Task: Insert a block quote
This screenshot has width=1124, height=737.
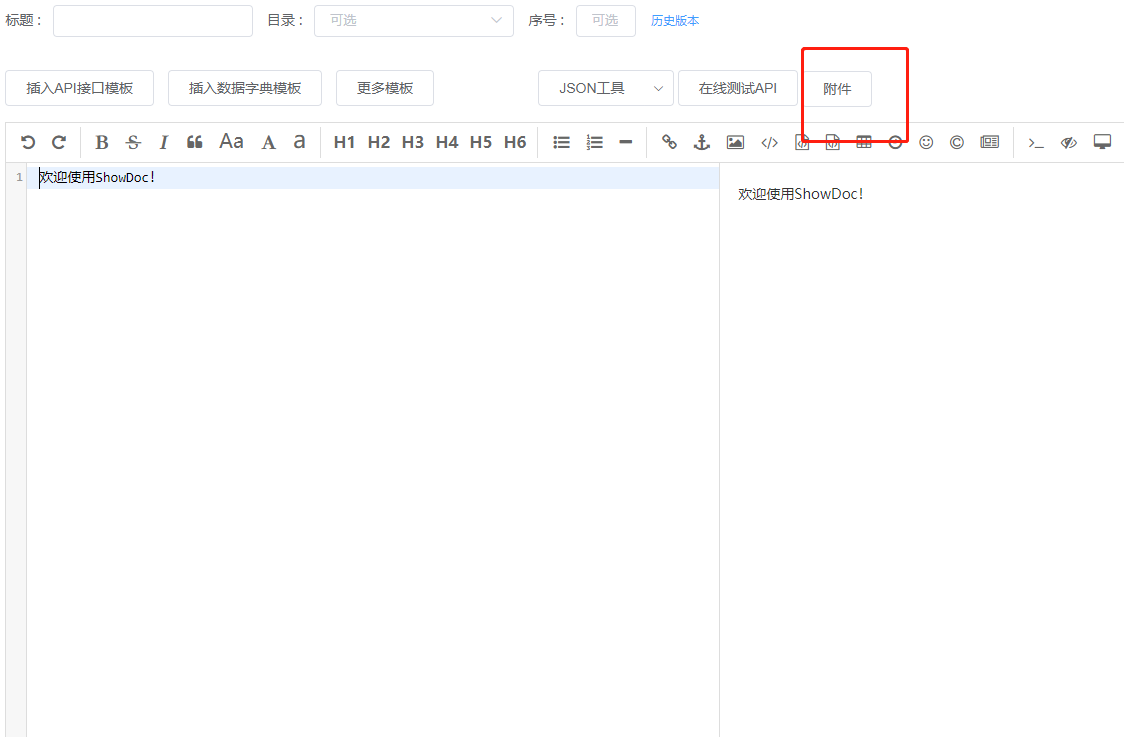Action: 194,142
